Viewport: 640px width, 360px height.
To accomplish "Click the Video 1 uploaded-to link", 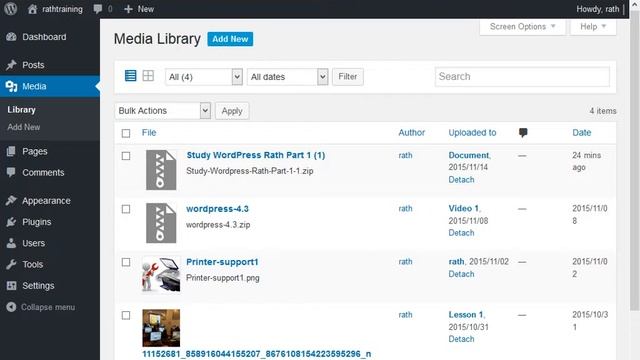I will [464, 208].
